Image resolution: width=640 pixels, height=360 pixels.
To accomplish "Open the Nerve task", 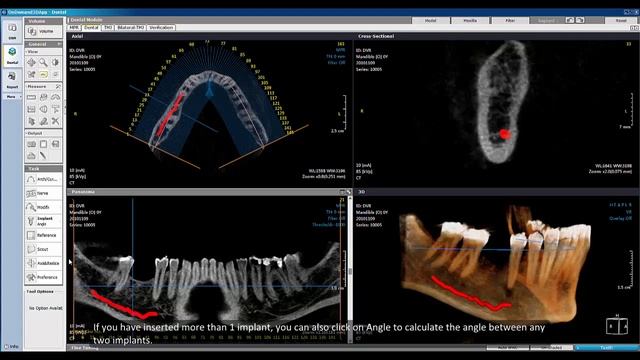I will click(x=43, y=193).
